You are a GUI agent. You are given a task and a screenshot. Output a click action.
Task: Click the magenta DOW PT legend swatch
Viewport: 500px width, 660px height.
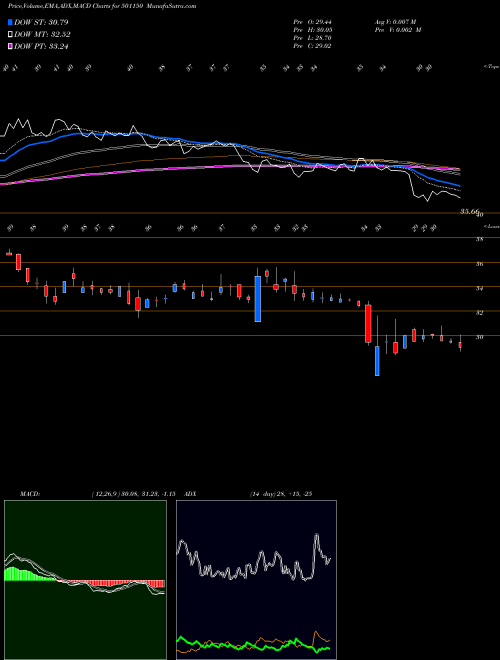11,46
